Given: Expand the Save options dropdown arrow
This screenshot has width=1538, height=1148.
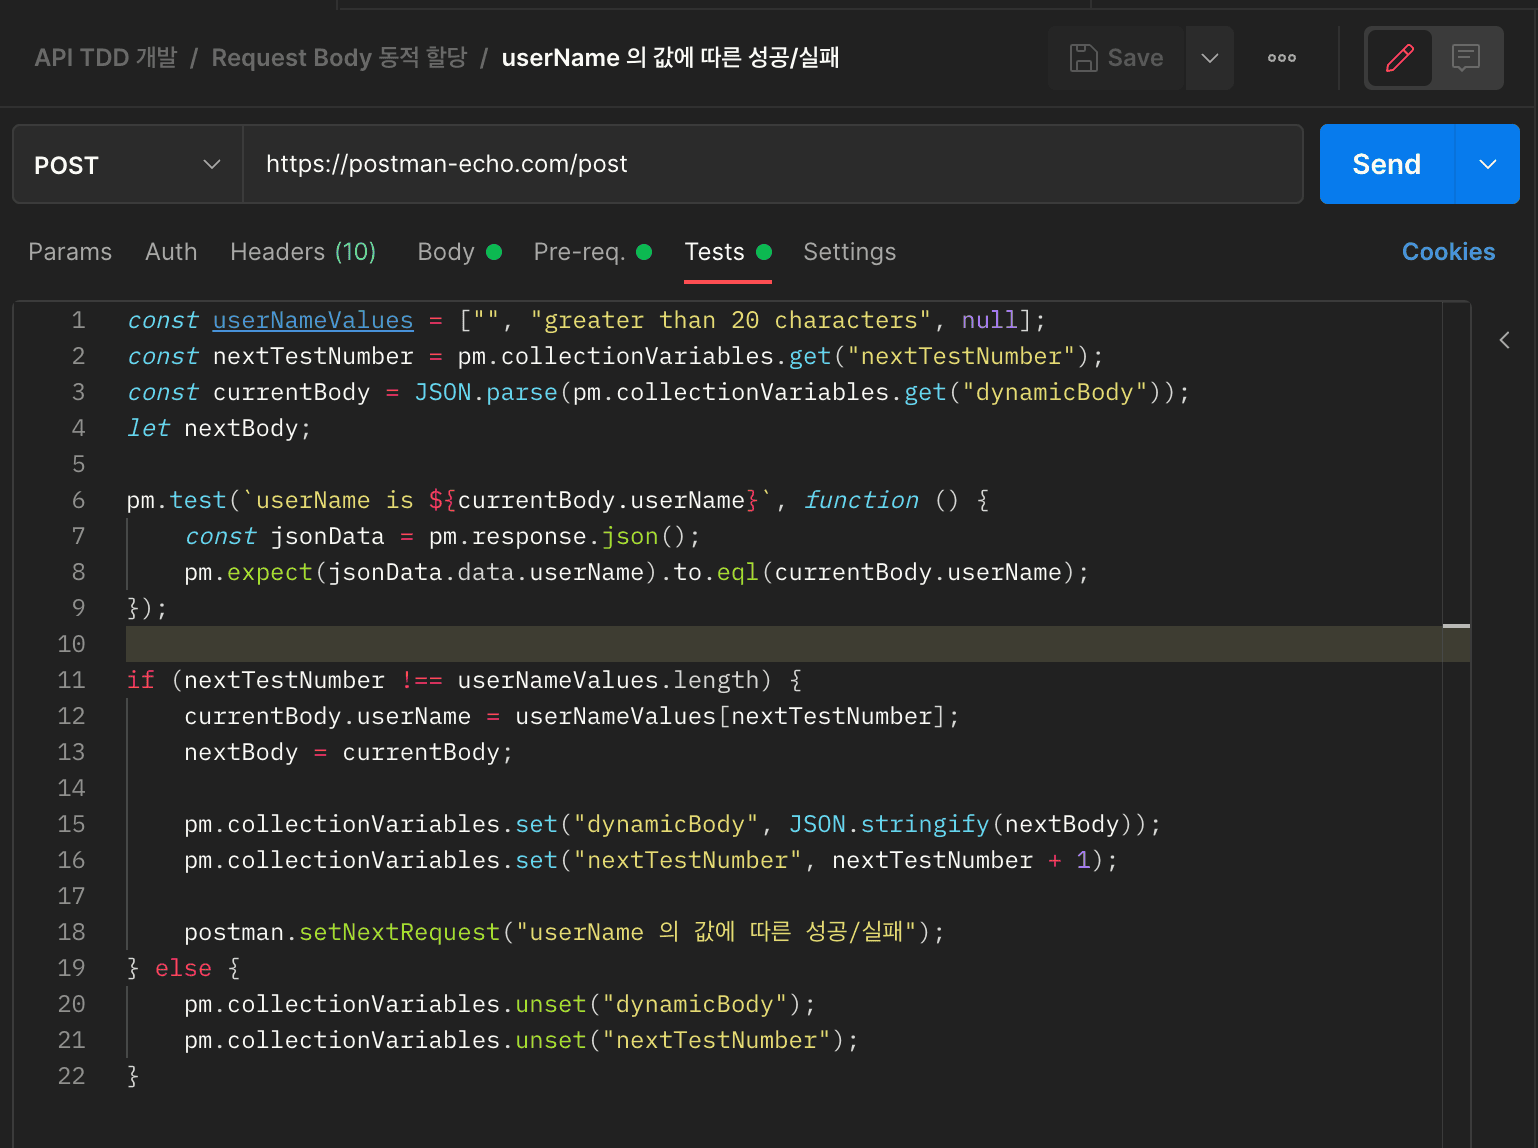Looking at the screenshot, I should [1210, 58].
